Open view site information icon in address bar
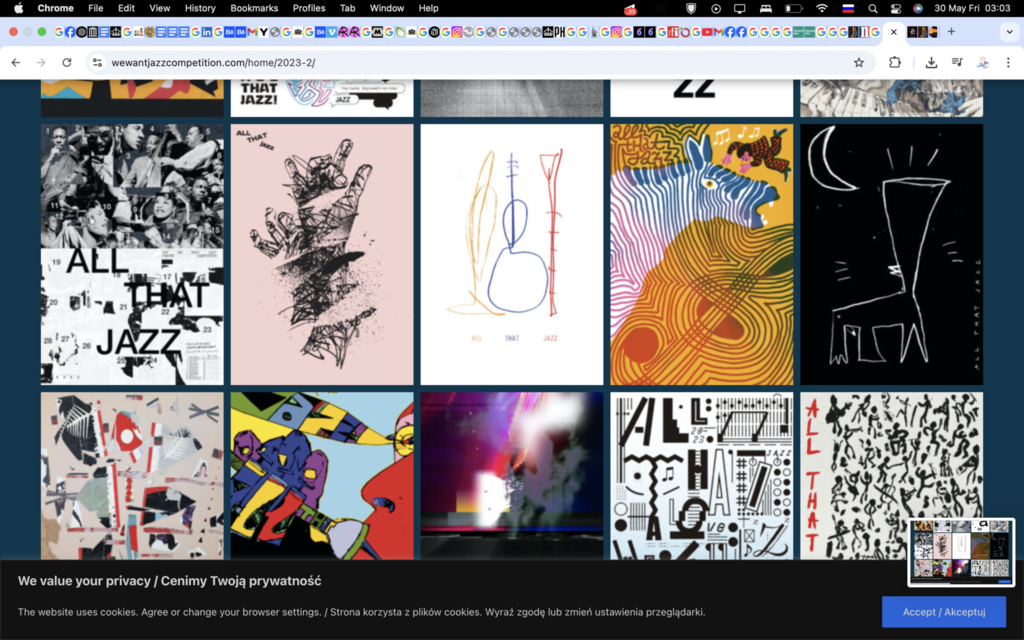This screenshot has width=1024, height=640. pos(97,62)
